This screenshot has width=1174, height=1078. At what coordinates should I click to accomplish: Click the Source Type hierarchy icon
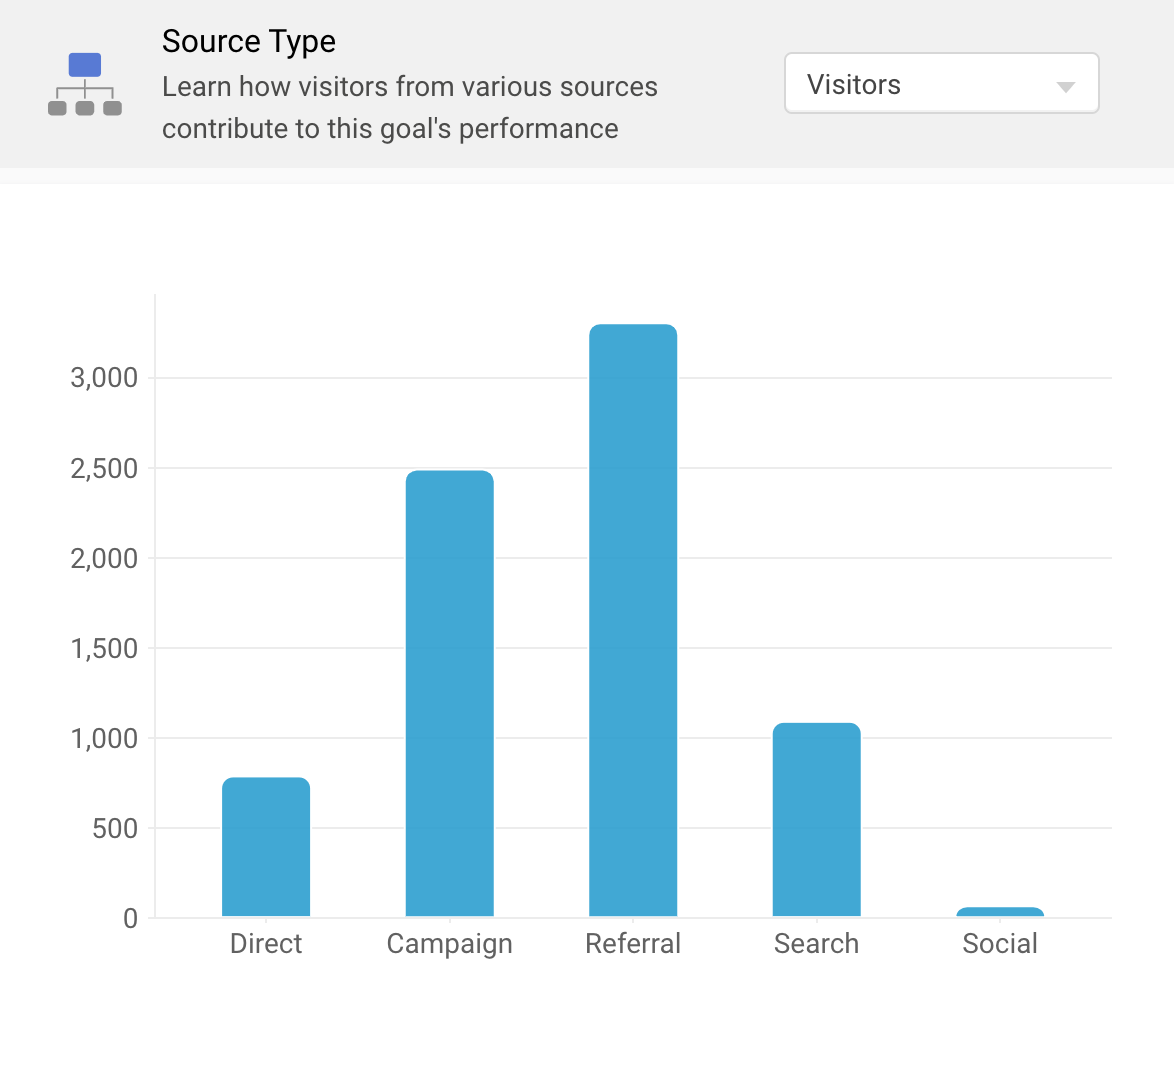[x=85, y=84]
